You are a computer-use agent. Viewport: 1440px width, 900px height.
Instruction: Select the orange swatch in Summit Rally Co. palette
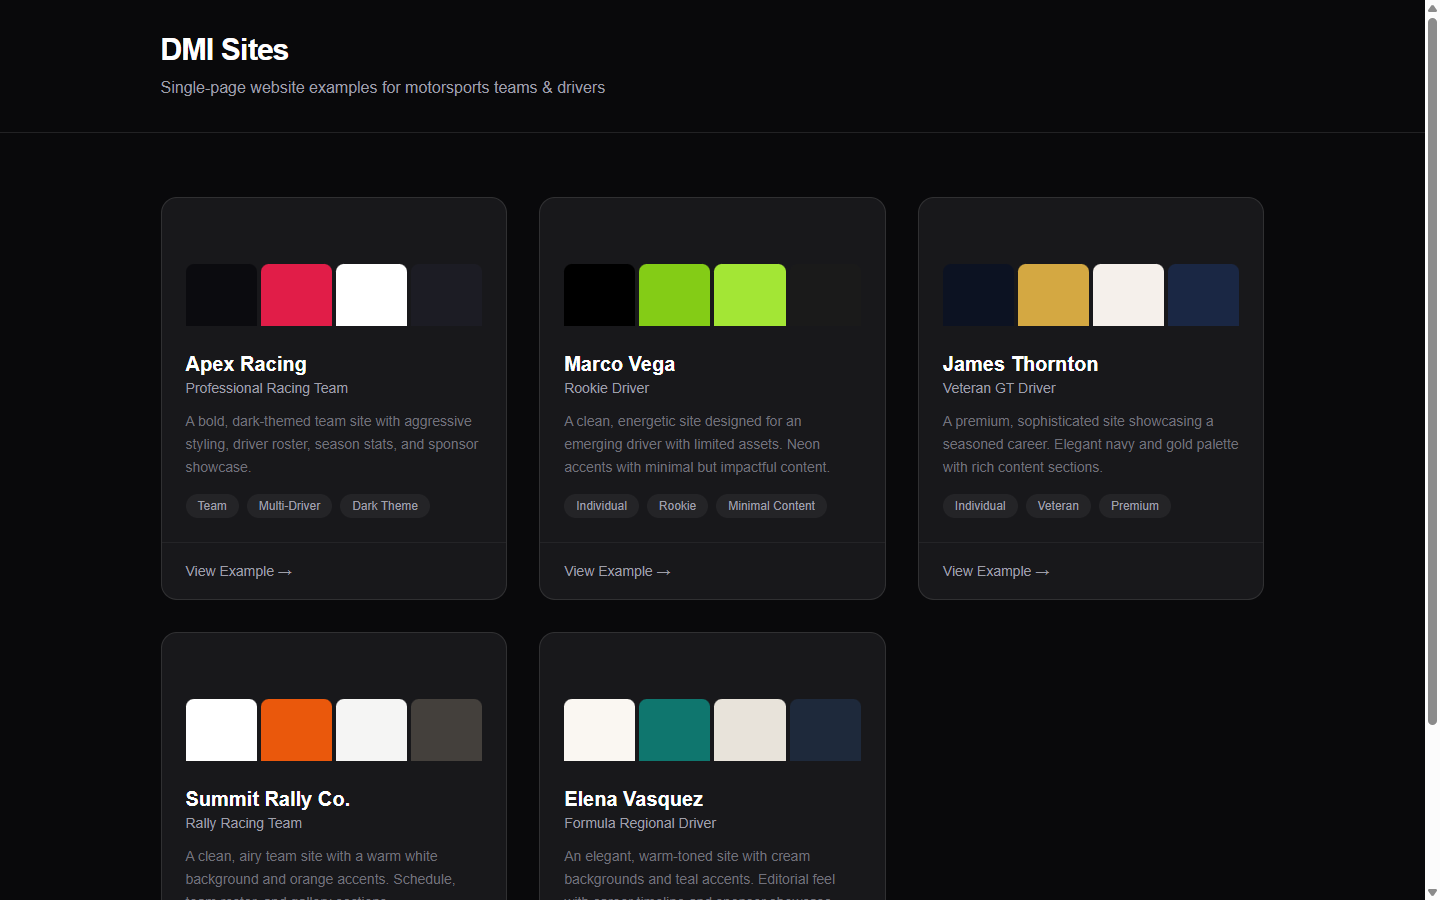pyautogui.click(x=296, y=729)
